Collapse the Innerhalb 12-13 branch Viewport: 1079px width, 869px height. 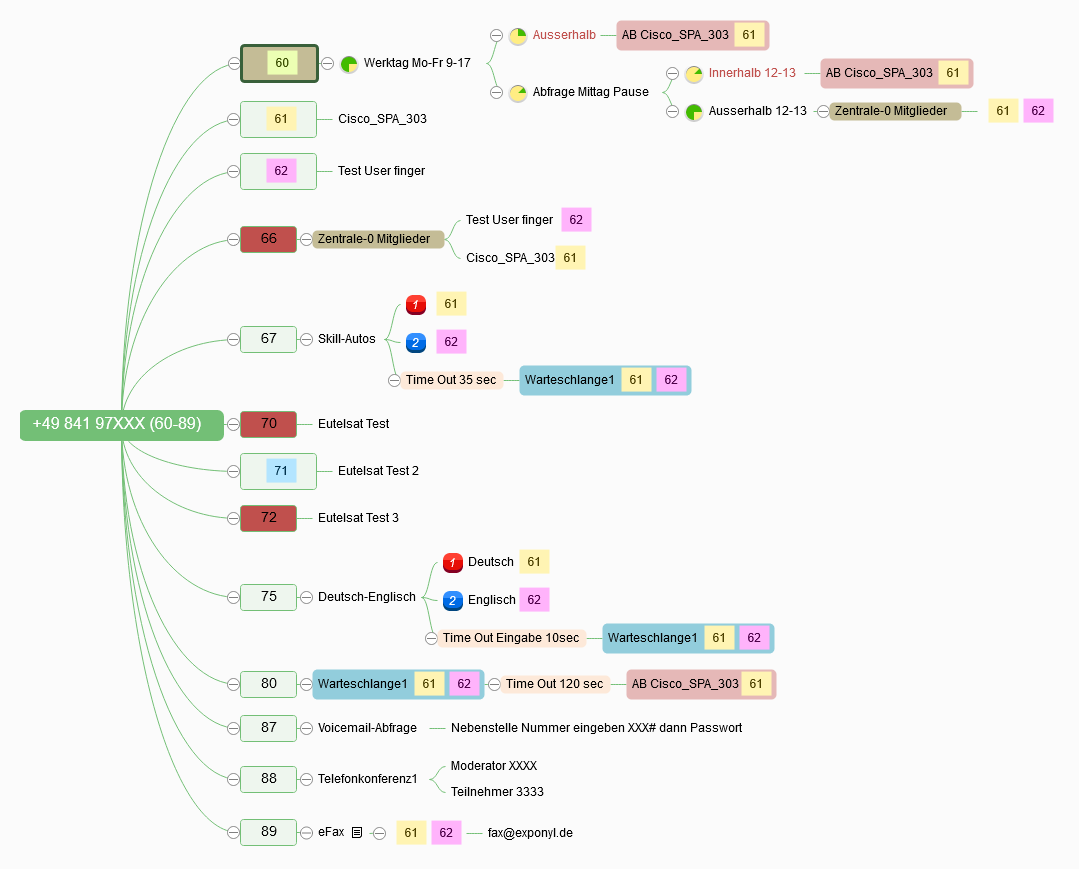click(x=672, y=73)
